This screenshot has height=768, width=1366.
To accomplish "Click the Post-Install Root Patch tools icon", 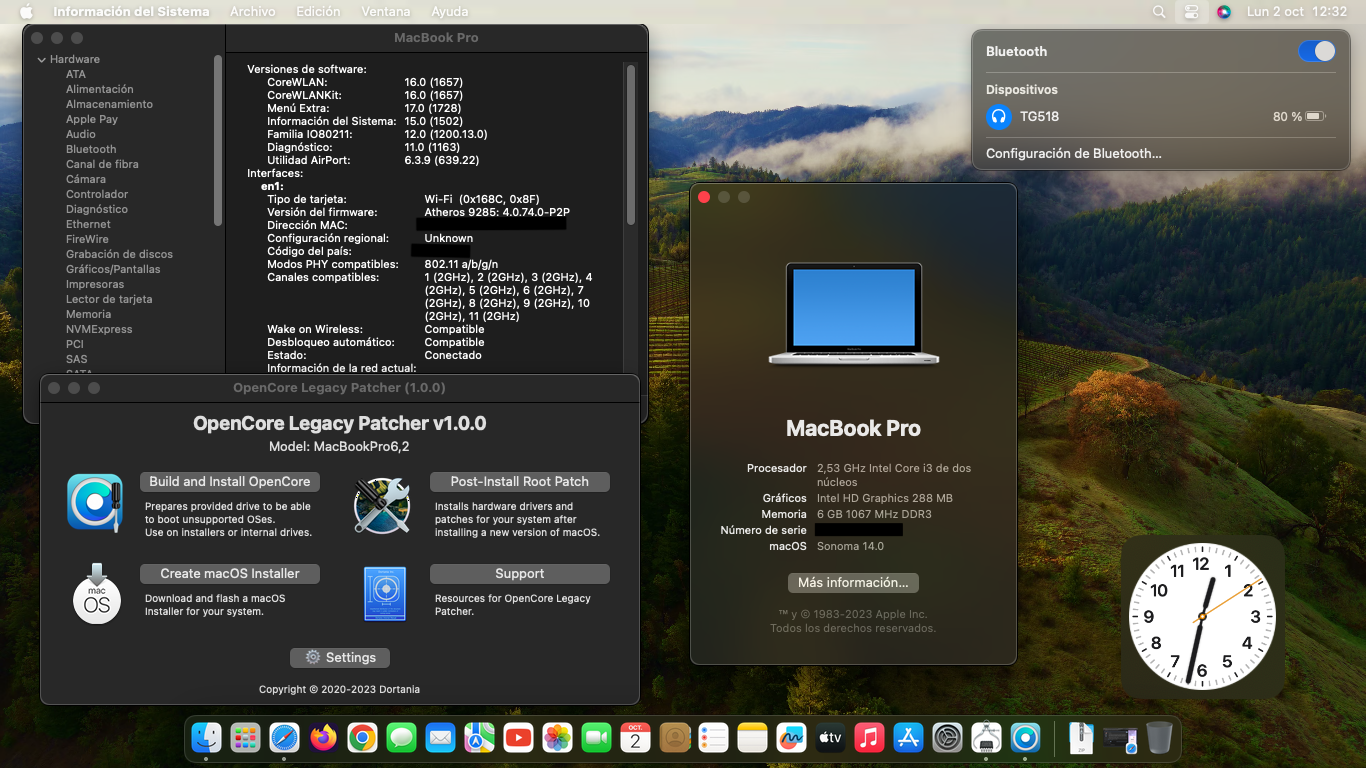I will tap(382, 505).
